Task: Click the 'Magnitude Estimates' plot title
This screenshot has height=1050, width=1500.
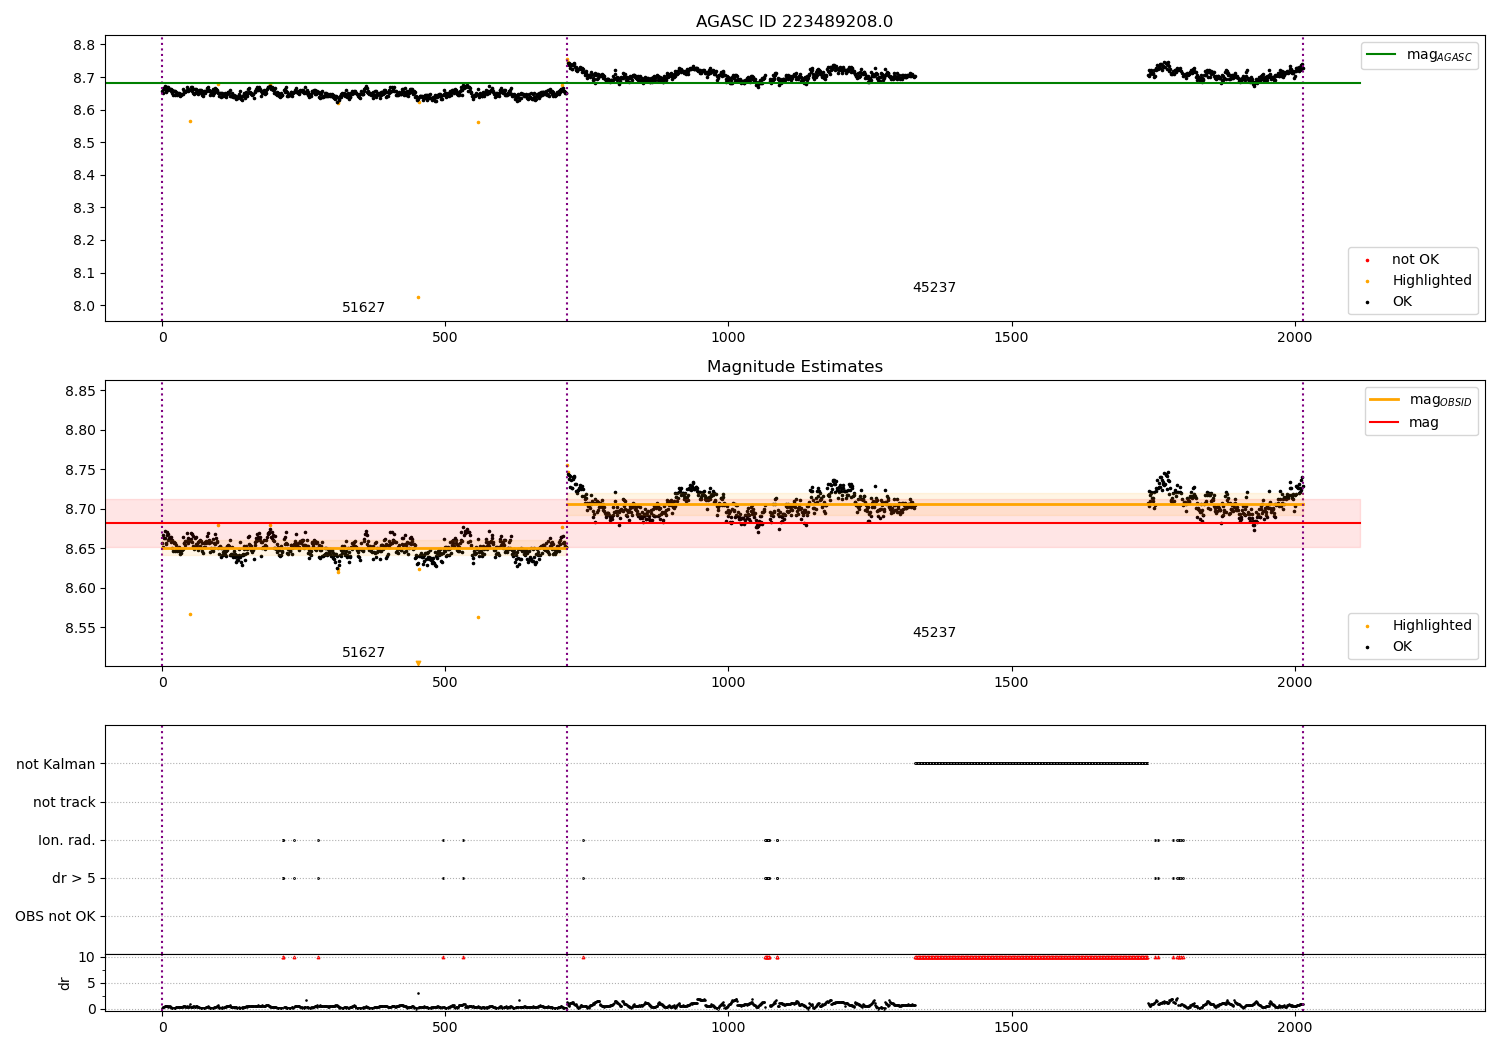Action: pos(794,367)
